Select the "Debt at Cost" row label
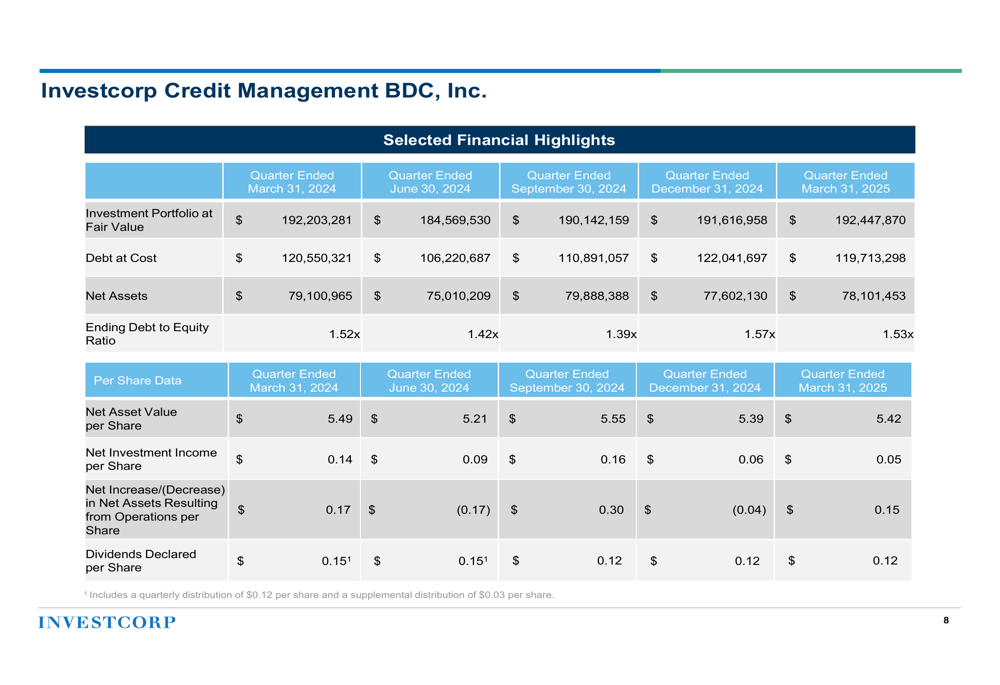Viewport: 1000px width, 685px height. (121, 258)
